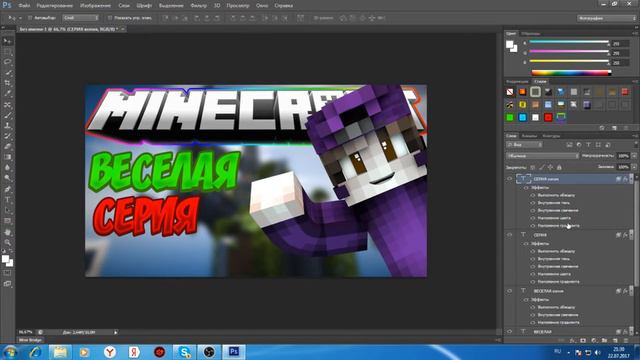
Task: Select the History Brush tool
Action: coord(7,136)
